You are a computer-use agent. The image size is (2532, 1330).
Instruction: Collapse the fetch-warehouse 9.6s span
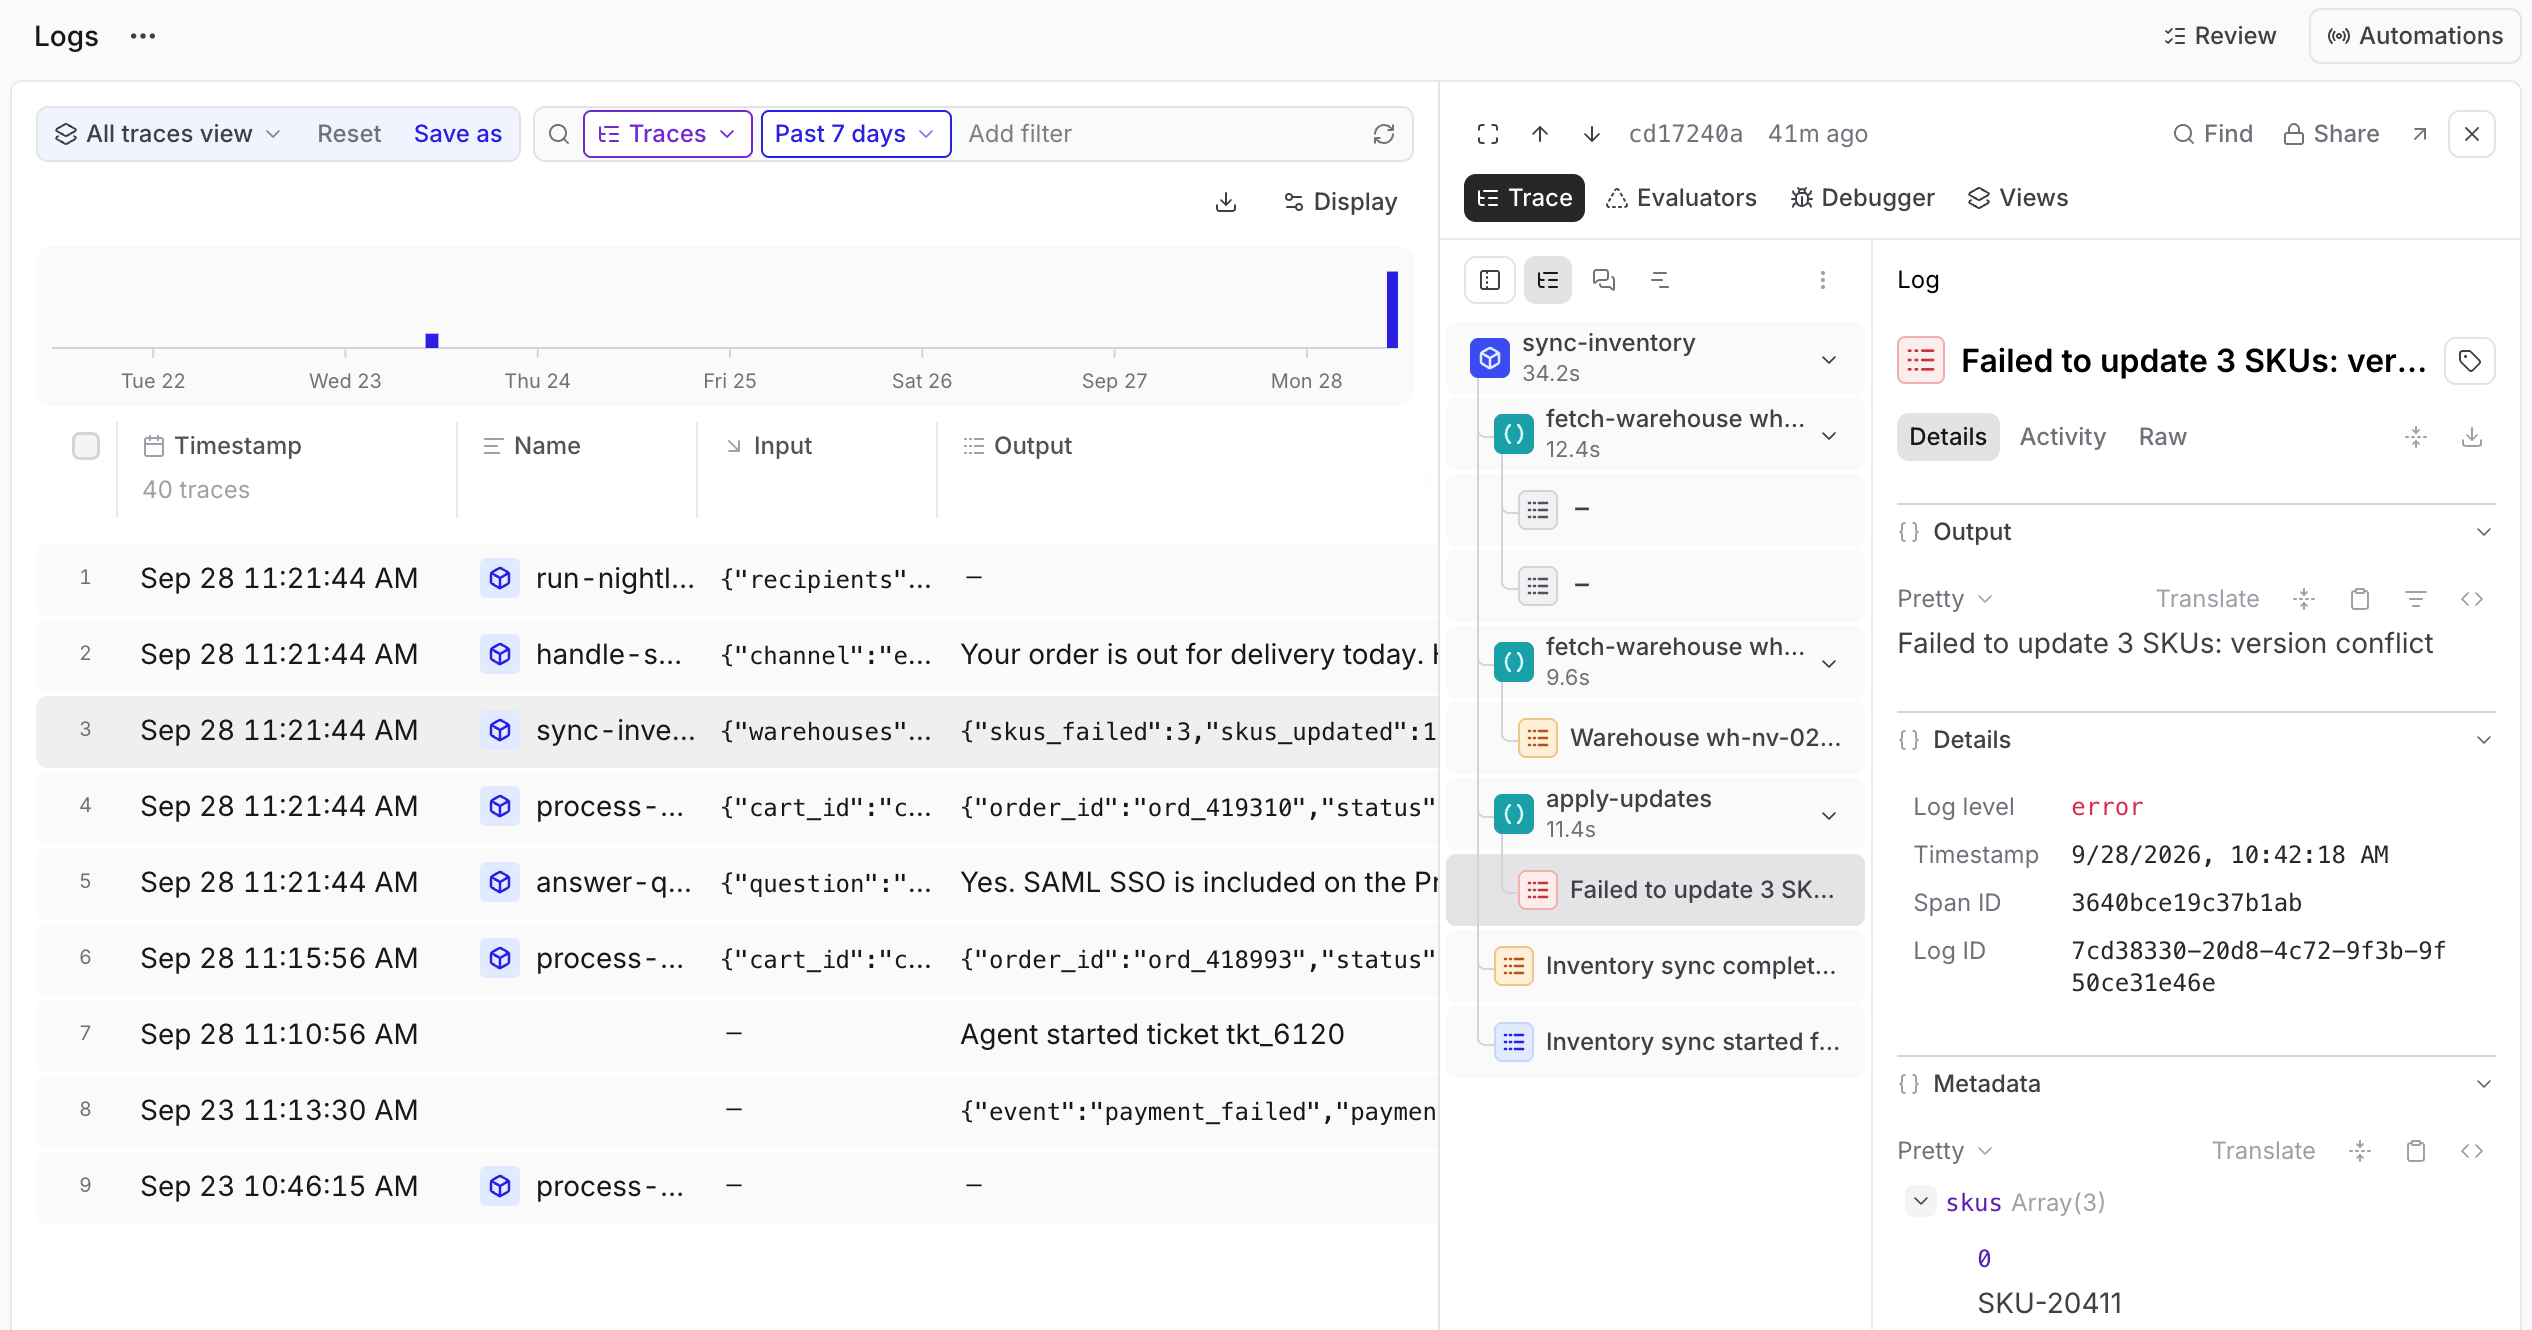click(1829, 663)
